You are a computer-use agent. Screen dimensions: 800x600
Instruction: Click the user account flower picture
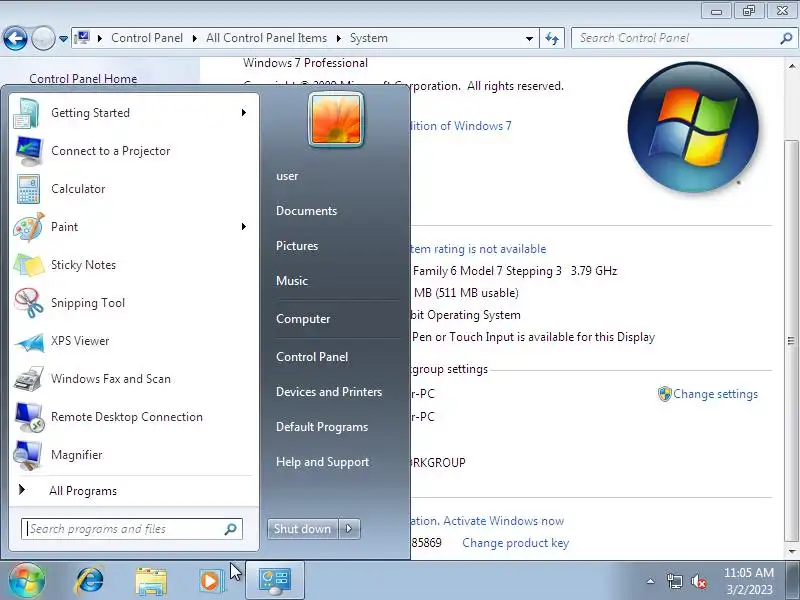coord(336,119)
